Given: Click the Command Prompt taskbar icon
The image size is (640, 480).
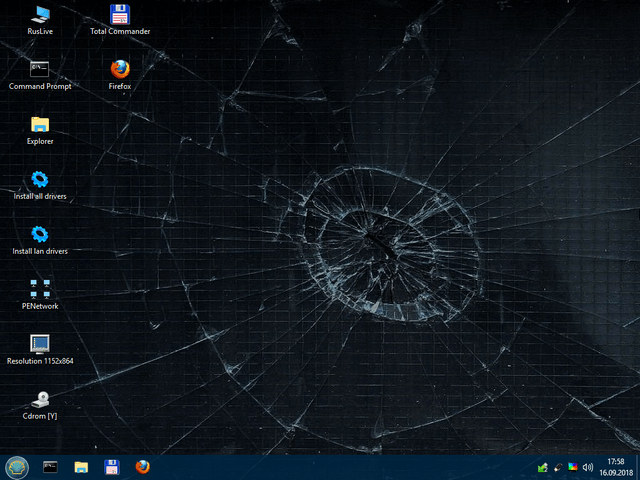Looking at the screenshot, I should 50,467.
